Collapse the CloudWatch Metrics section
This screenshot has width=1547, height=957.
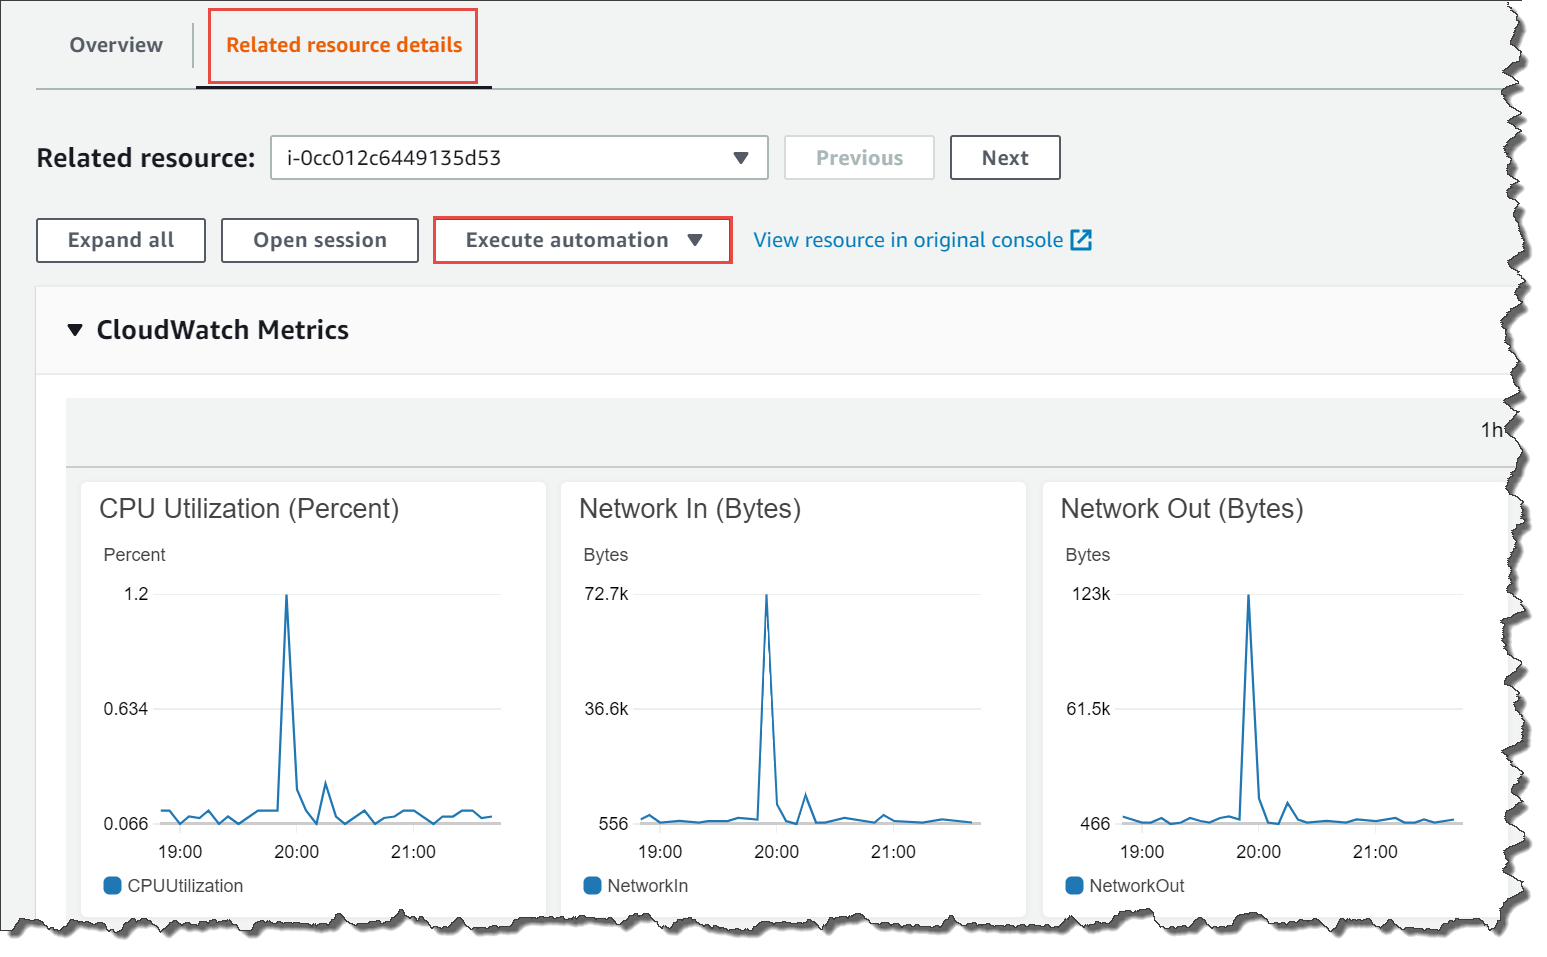click(75, 330)
